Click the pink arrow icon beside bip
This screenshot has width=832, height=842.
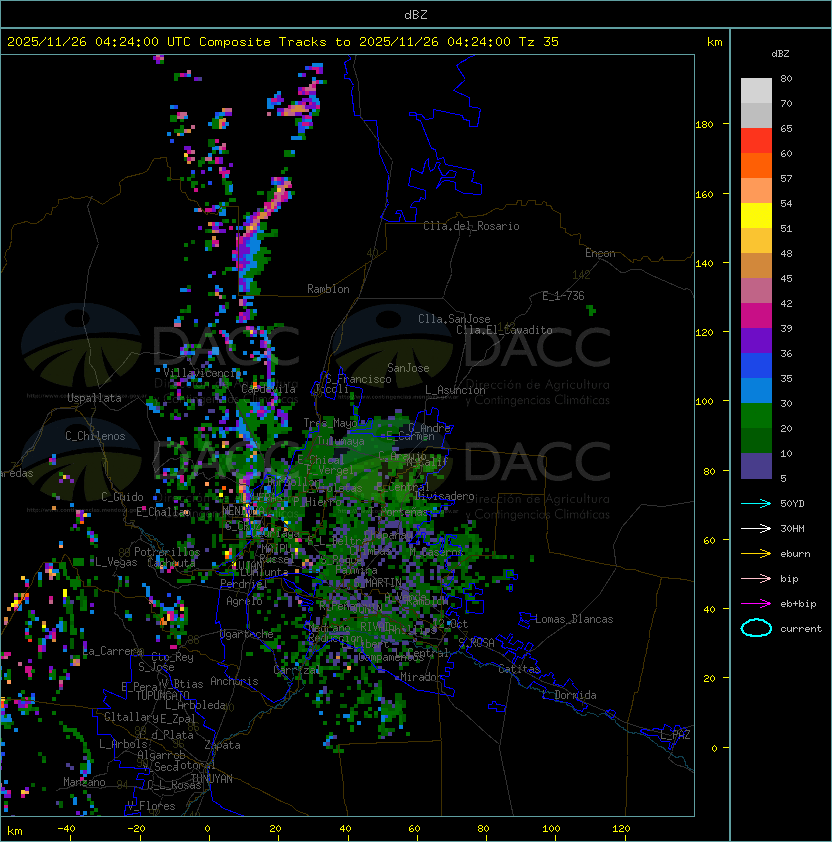756,579
